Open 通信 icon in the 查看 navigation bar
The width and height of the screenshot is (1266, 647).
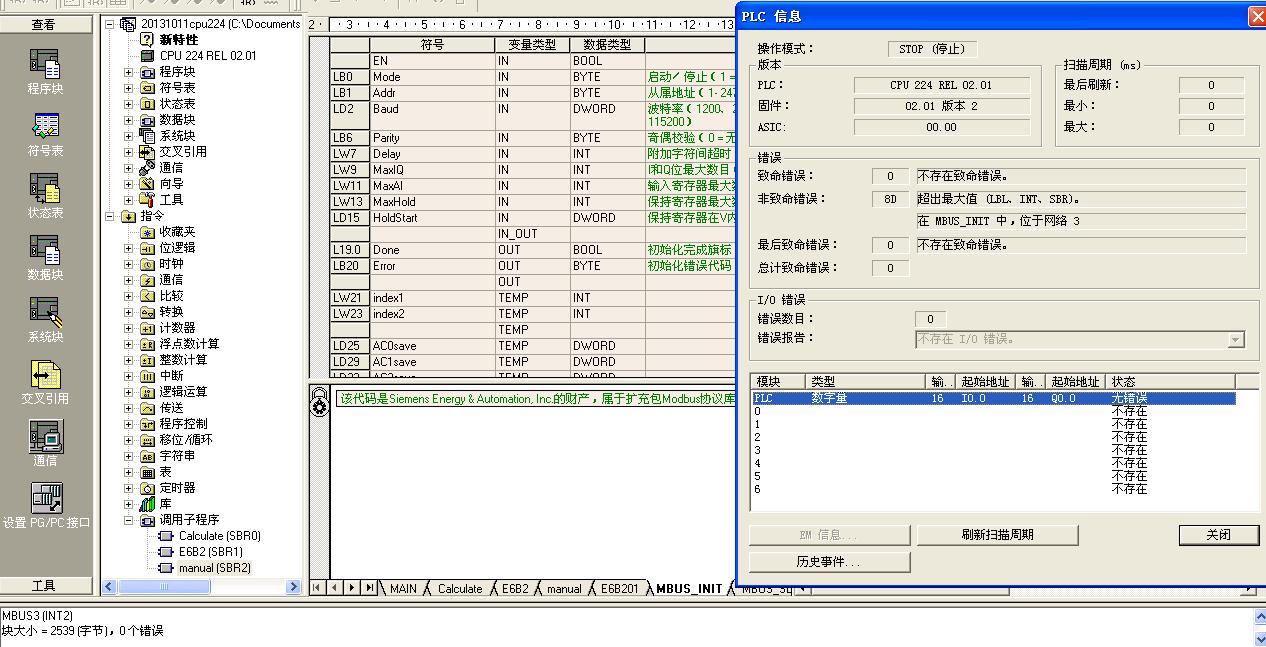(45, 436)
